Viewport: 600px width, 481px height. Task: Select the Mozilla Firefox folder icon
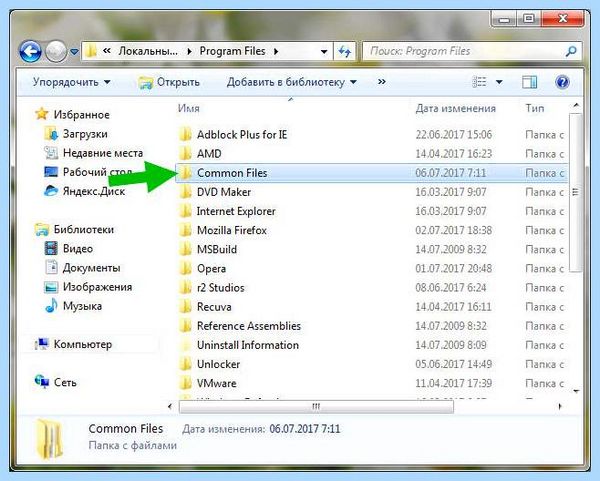click(x=186, y=230)
